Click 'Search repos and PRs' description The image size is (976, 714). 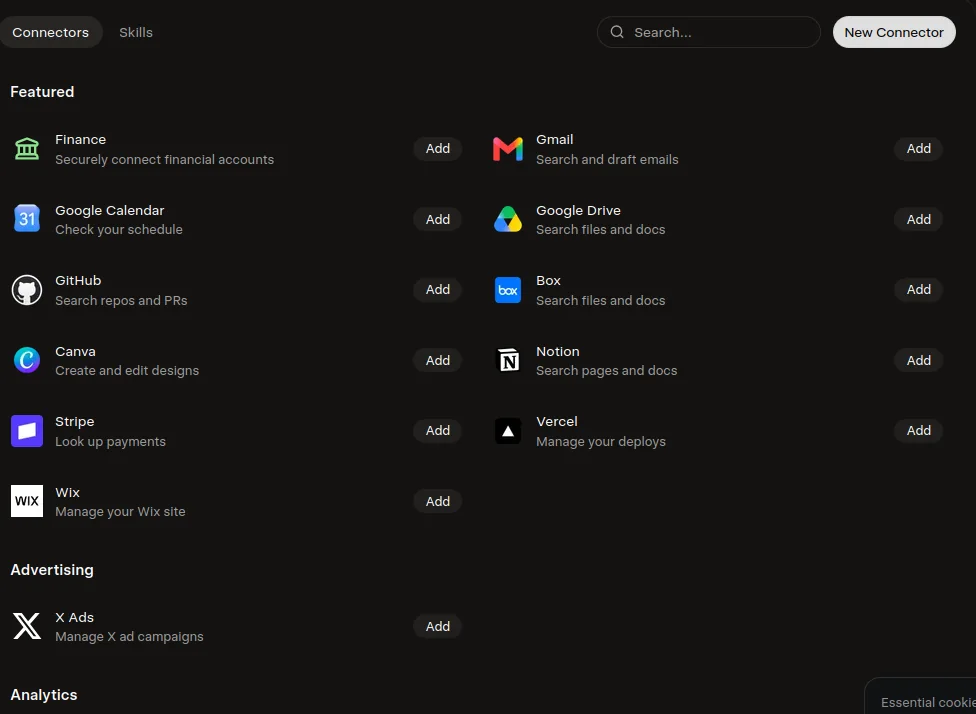click(121, 301)
